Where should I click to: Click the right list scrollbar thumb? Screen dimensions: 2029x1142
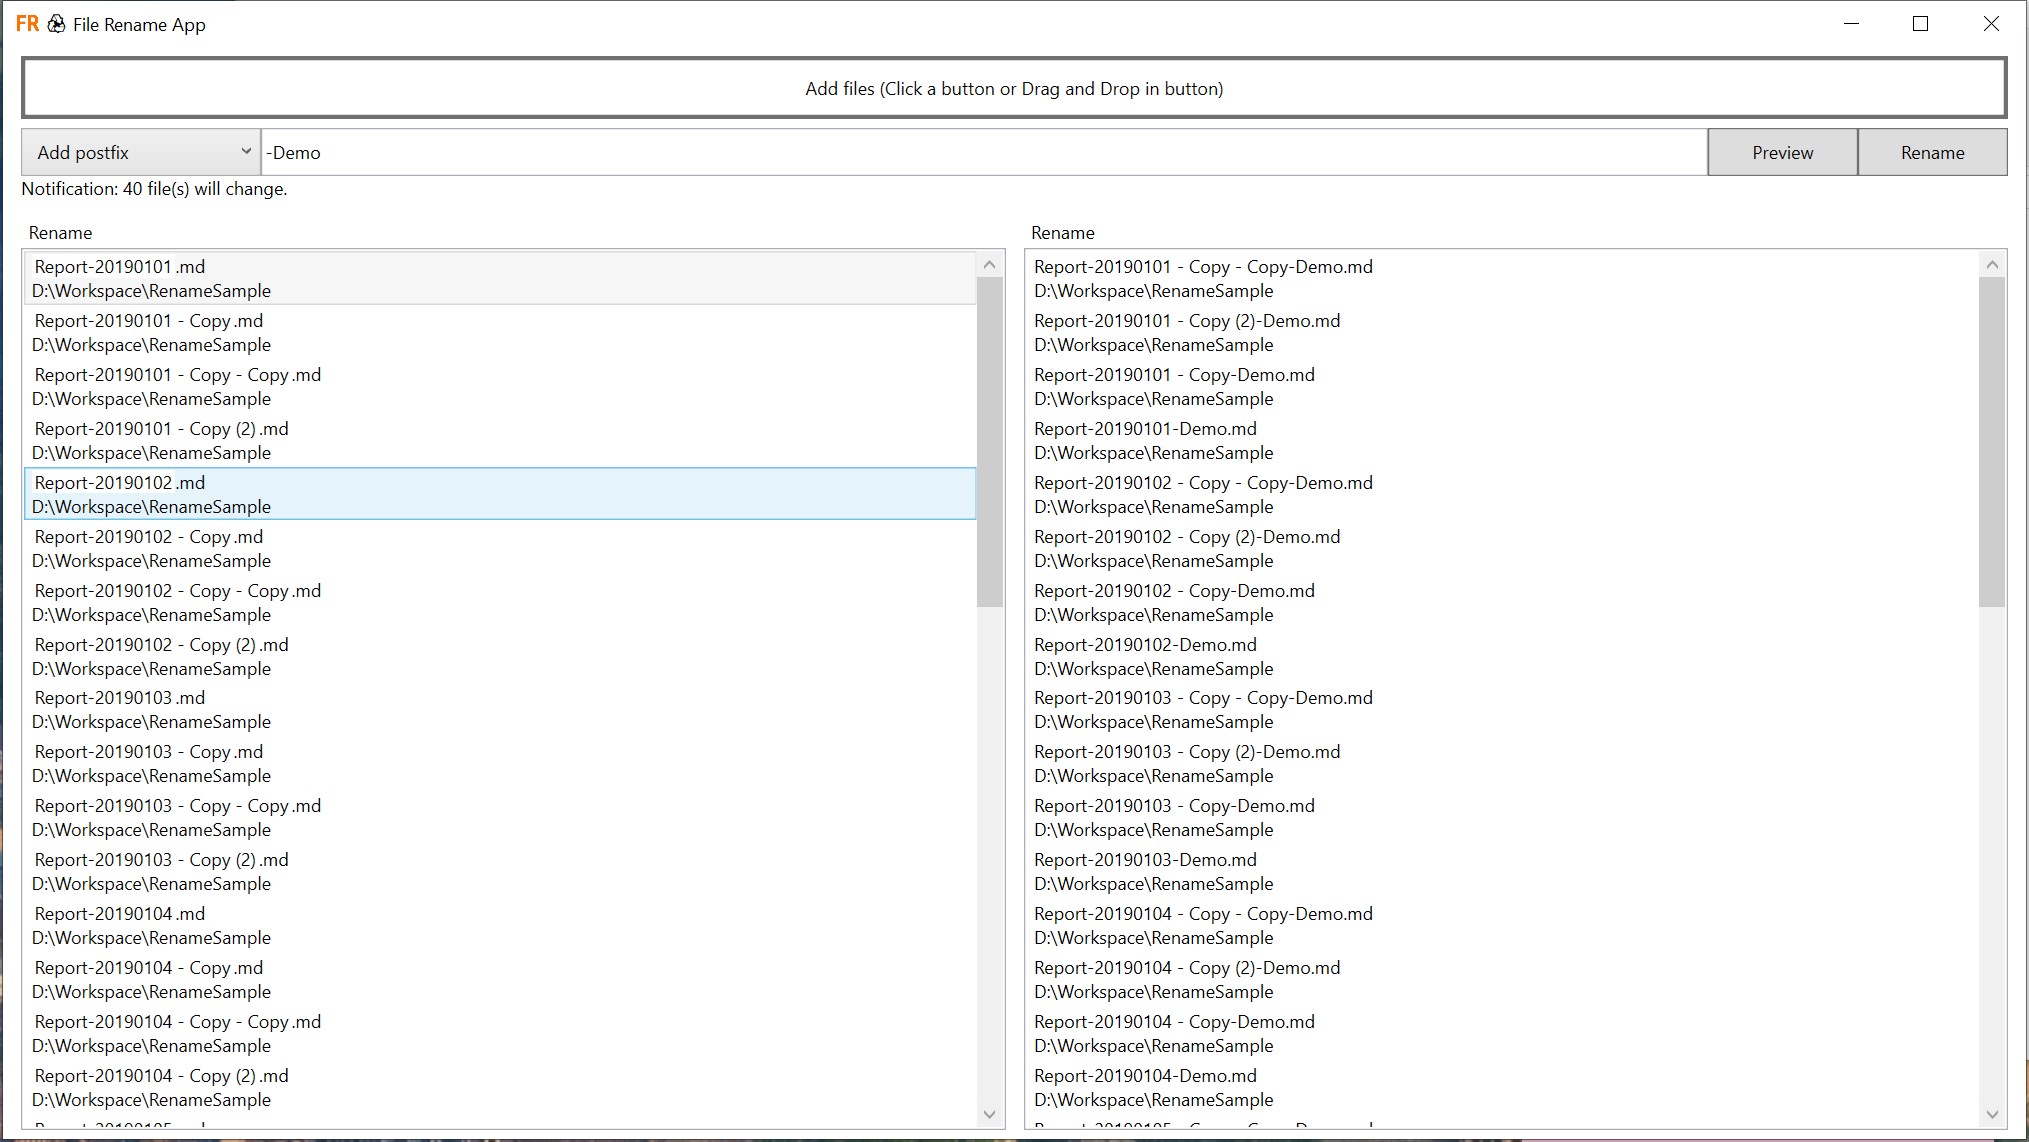click(1991, 440)
